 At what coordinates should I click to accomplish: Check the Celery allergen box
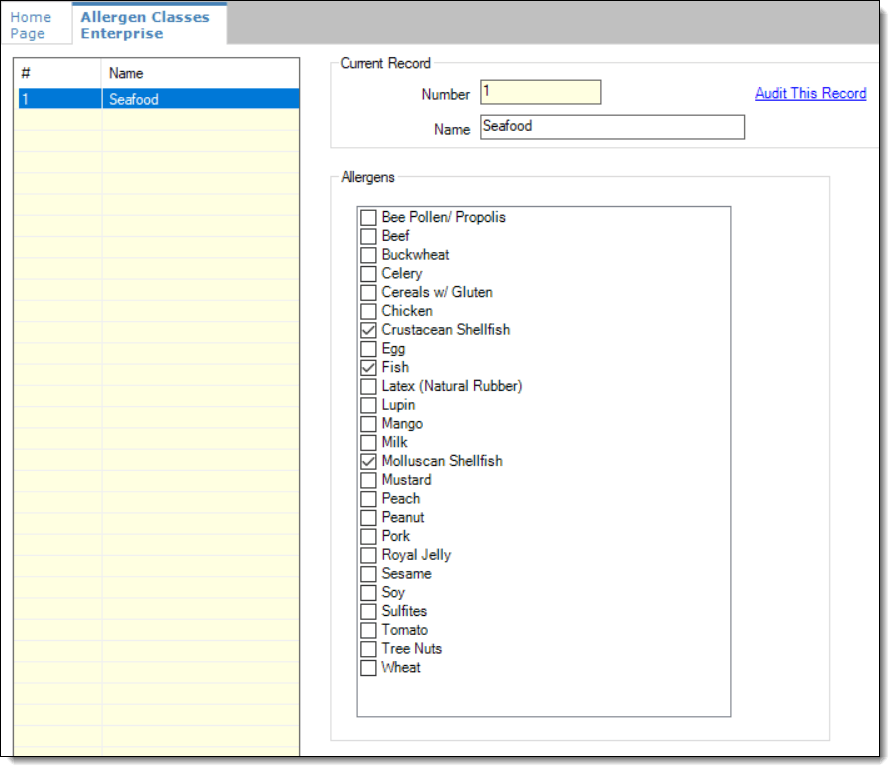368,274
